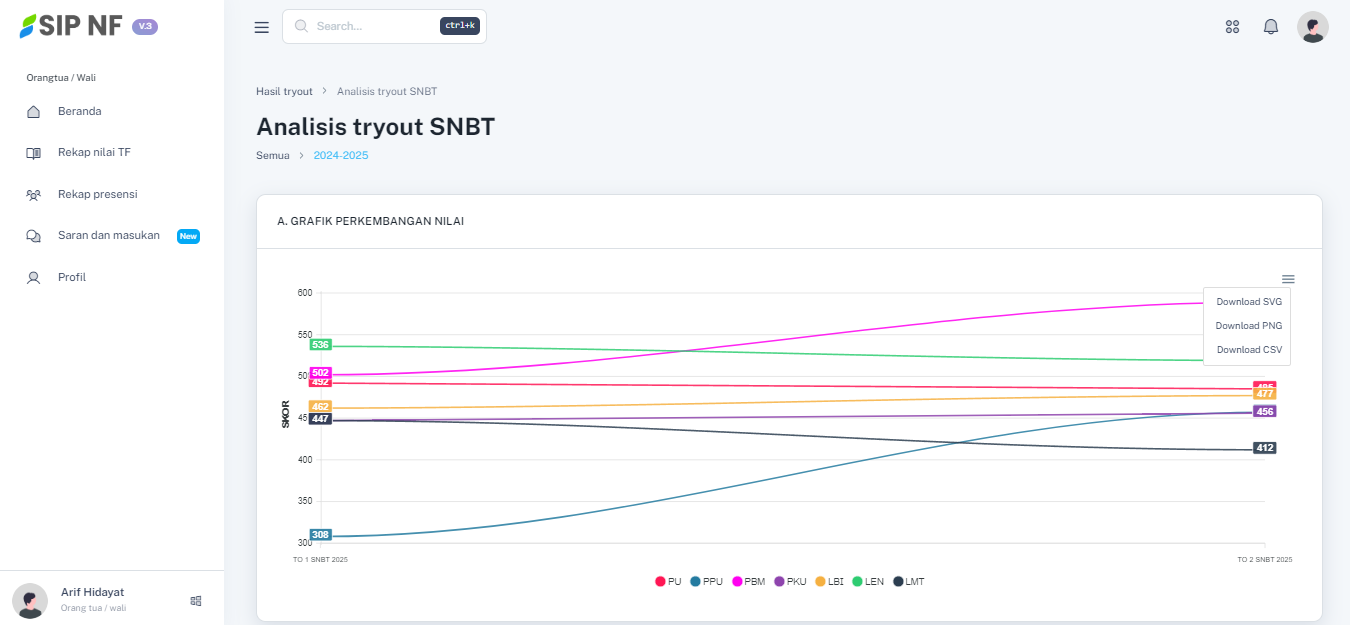Choose Download PNG option
The image size is (1350, 625).
1248,326
